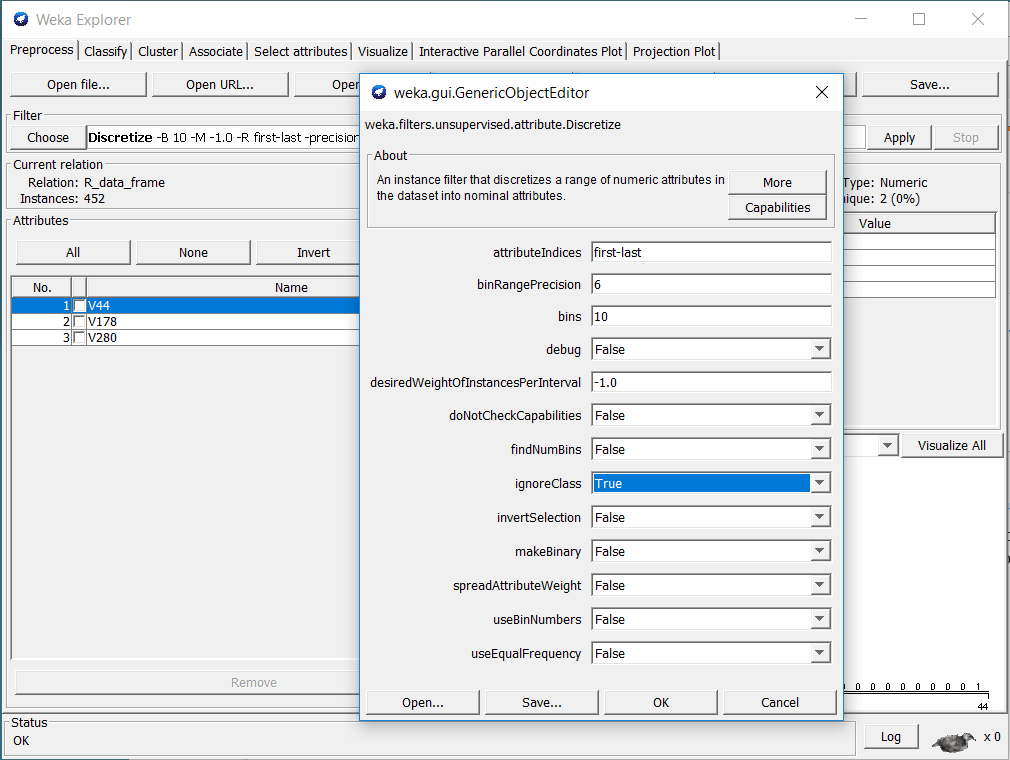Apply the Discretize filter

pyautogui.click(x=899, y=137)
